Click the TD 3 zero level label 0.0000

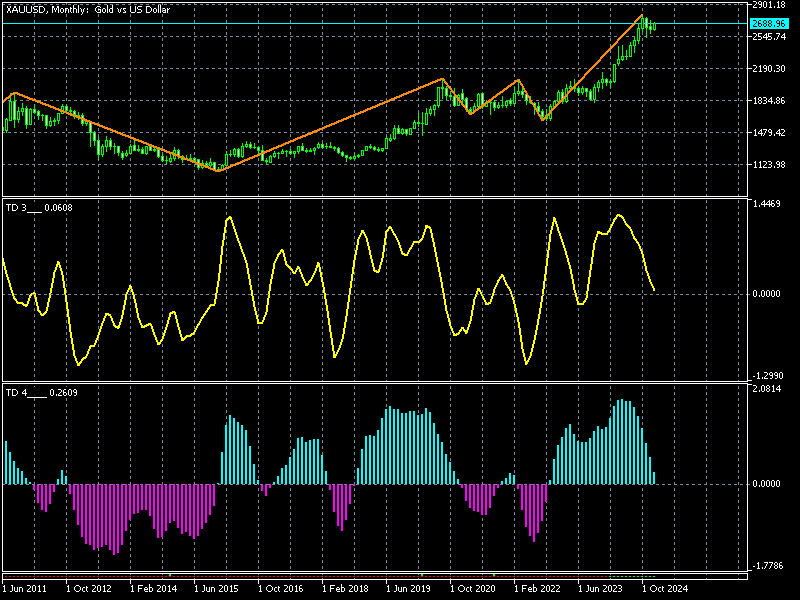767,294
